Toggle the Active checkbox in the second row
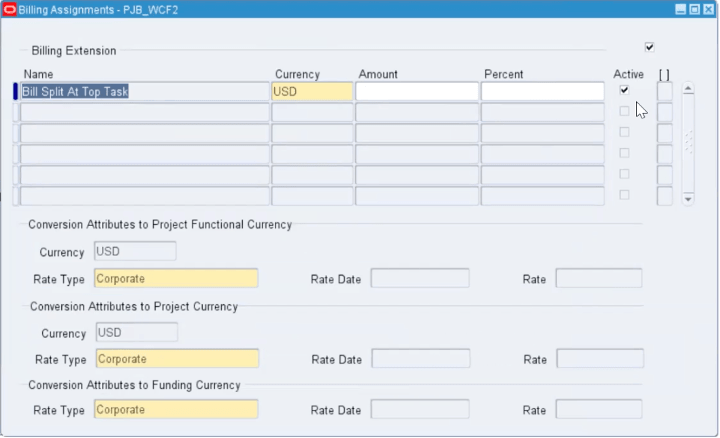This screenshot has width=720, height=438. click(x=624, y=111)
